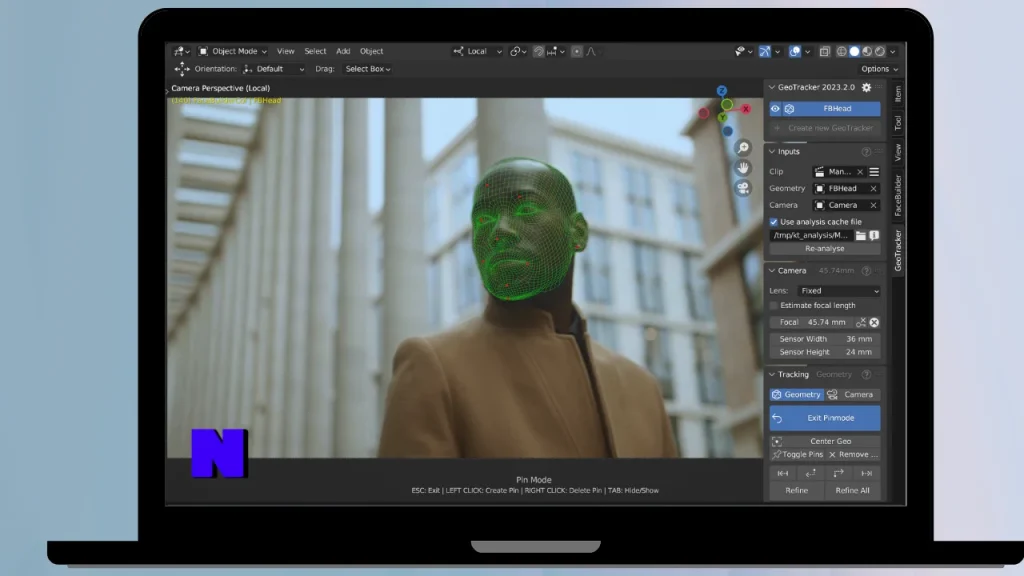The image size is (1024, 576).
Task: Clear the Clip field with X
Action: click(860, 172)
